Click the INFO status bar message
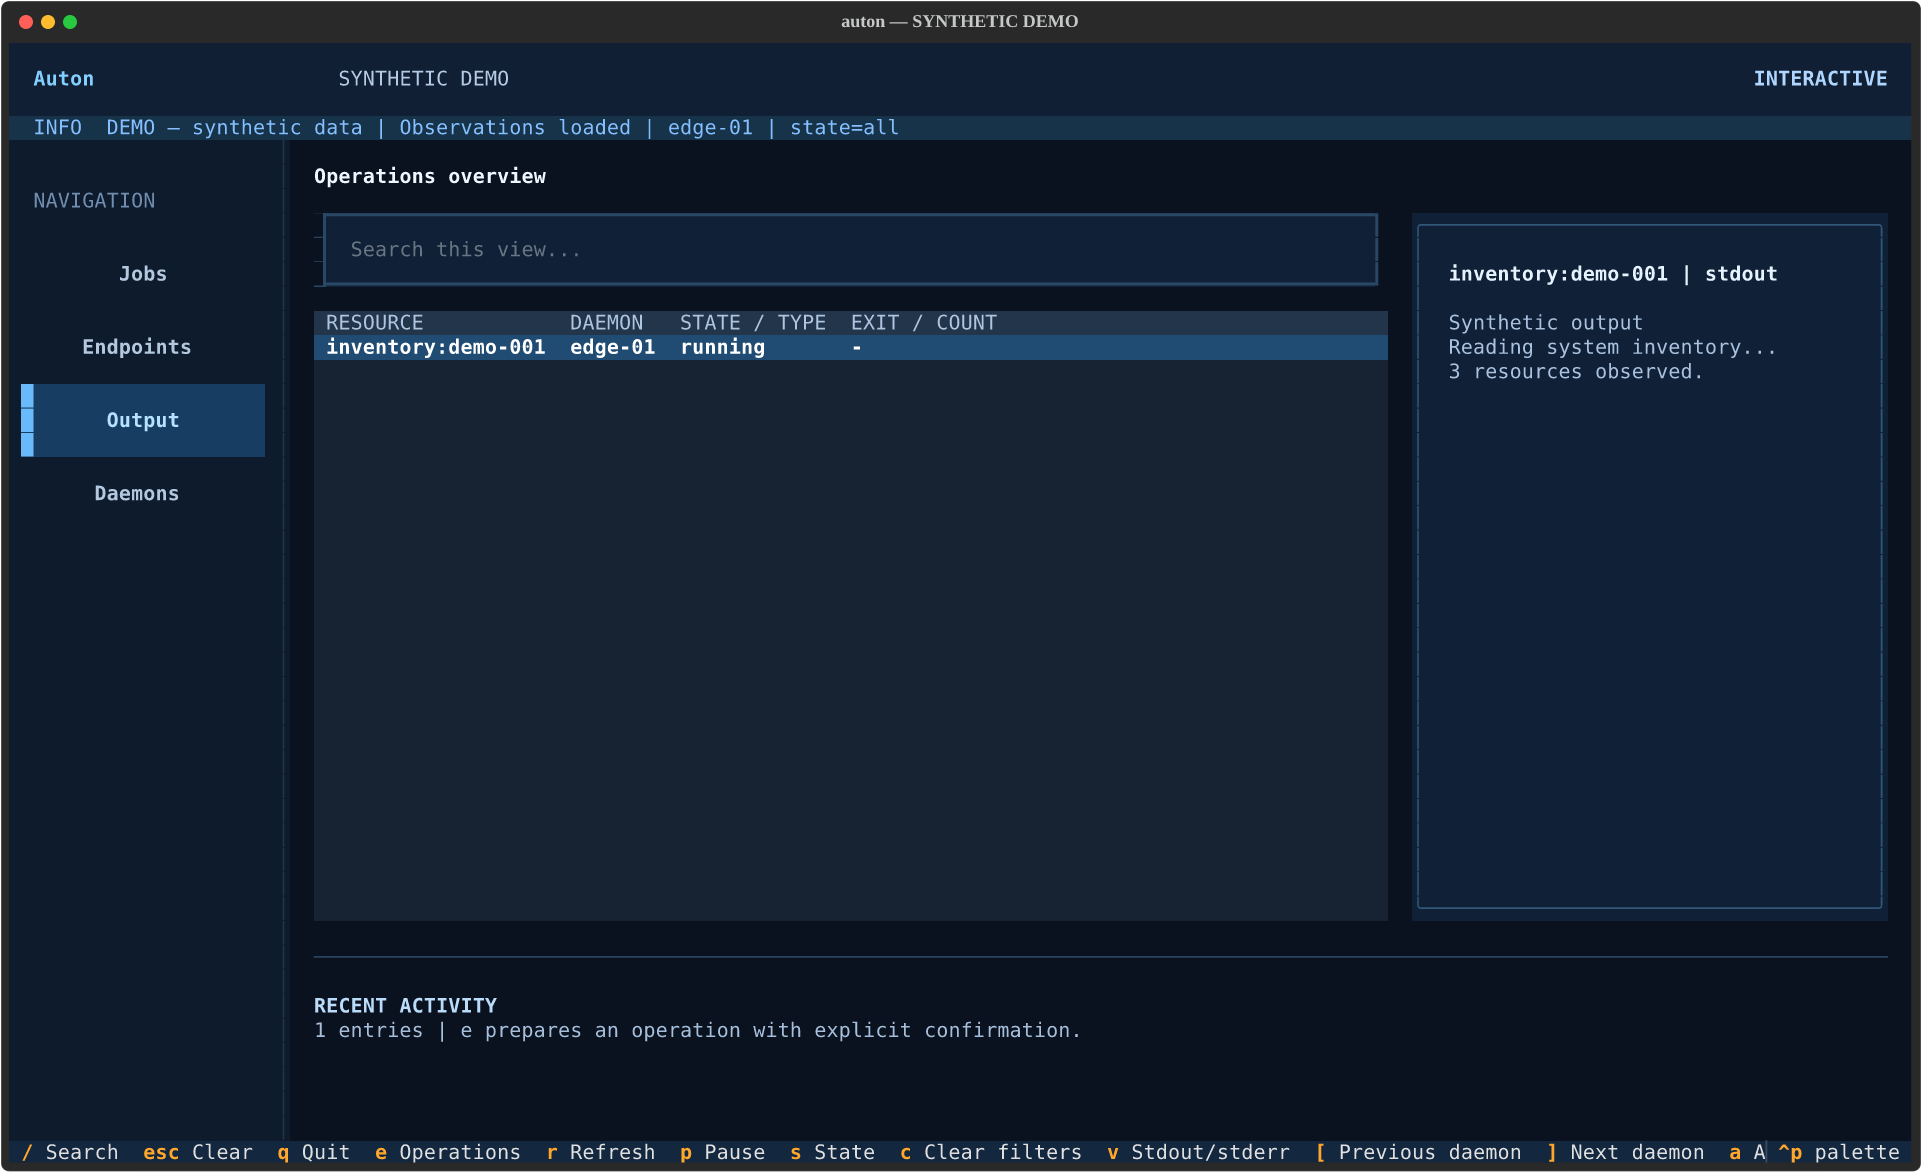The image size is (1922, 1172). point(466,128)
